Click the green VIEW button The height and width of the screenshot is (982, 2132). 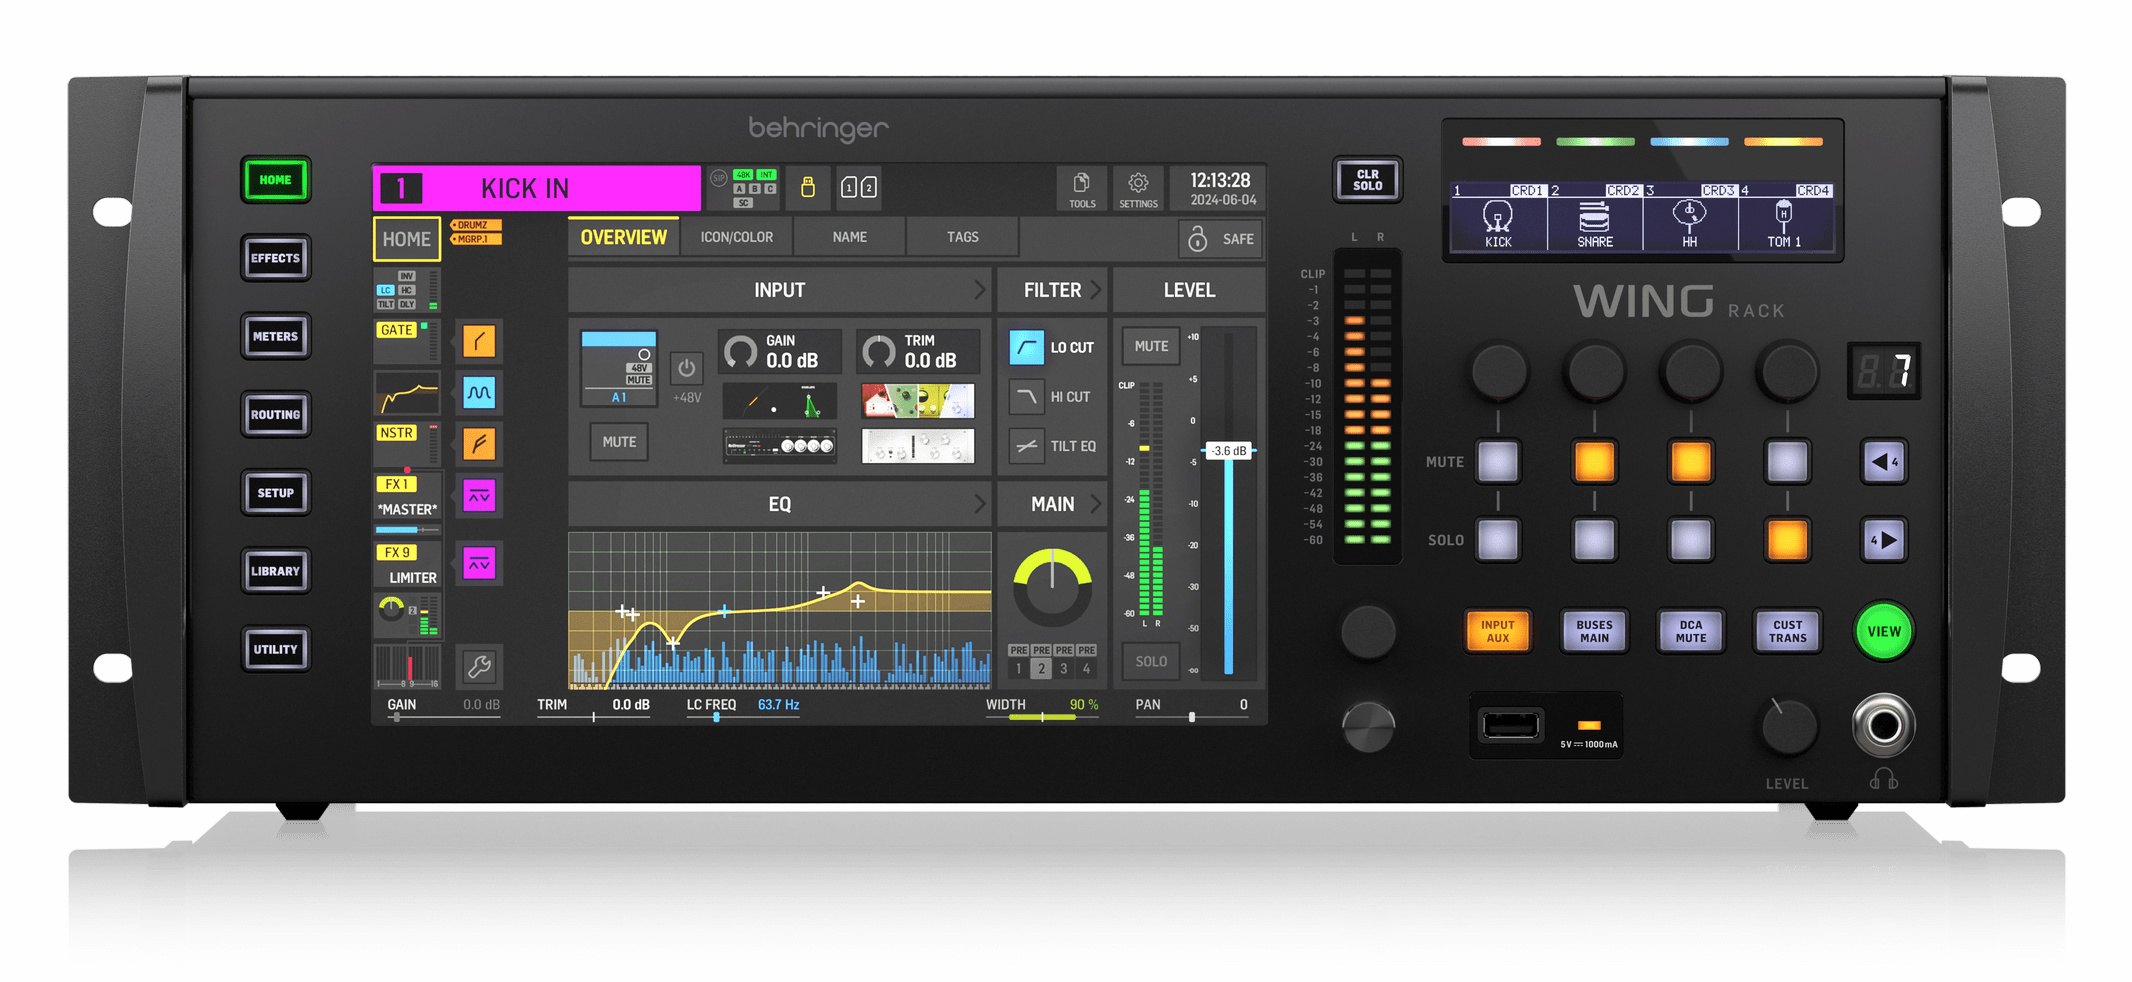pyautogui.click(x=1884, y=631)
